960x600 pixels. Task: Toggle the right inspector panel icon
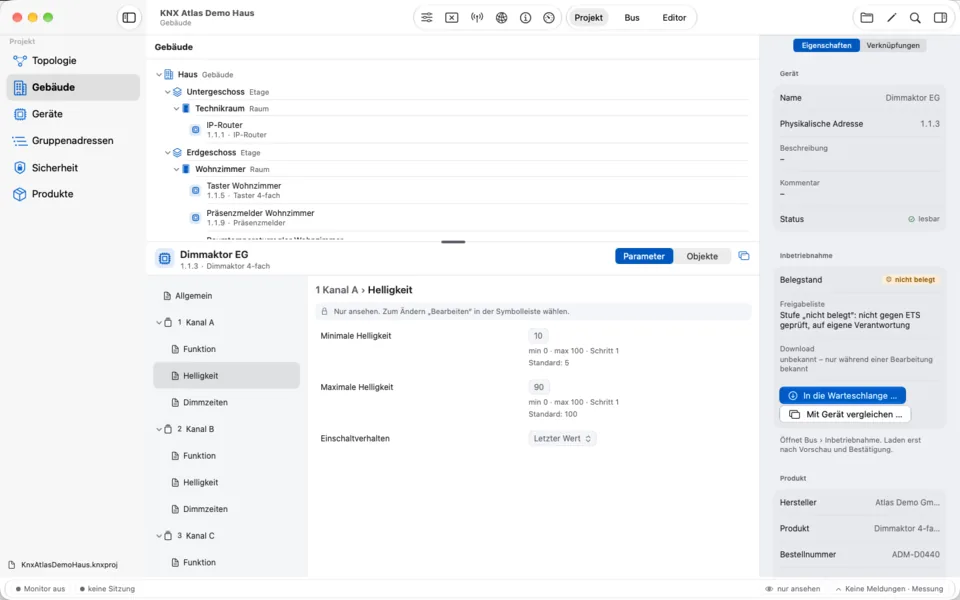940,18
